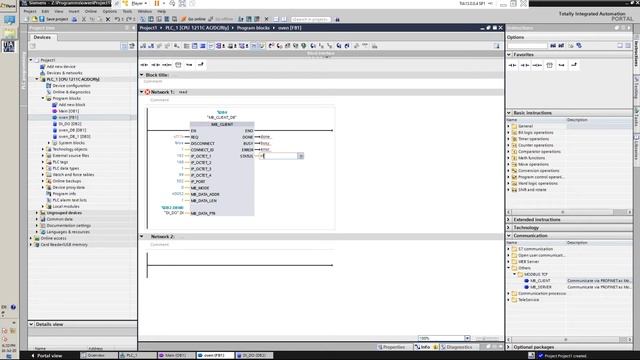Collapse the PLC_1 tree node
Viewport: 640px width, 360px height.
click(x=37, y=79)
